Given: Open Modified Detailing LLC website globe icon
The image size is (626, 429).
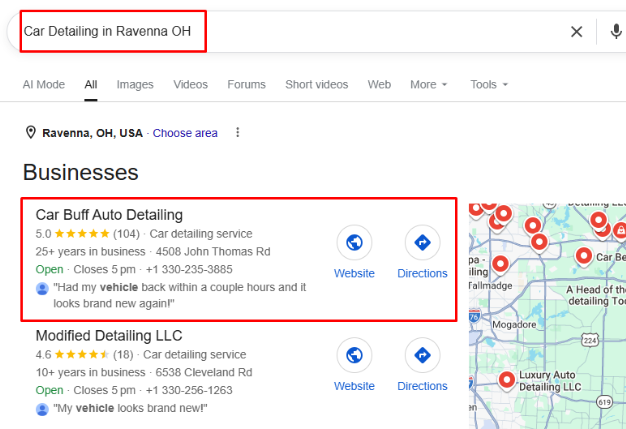Looking at the screenshot, I should pyautogui.click(x=354, y=355).
